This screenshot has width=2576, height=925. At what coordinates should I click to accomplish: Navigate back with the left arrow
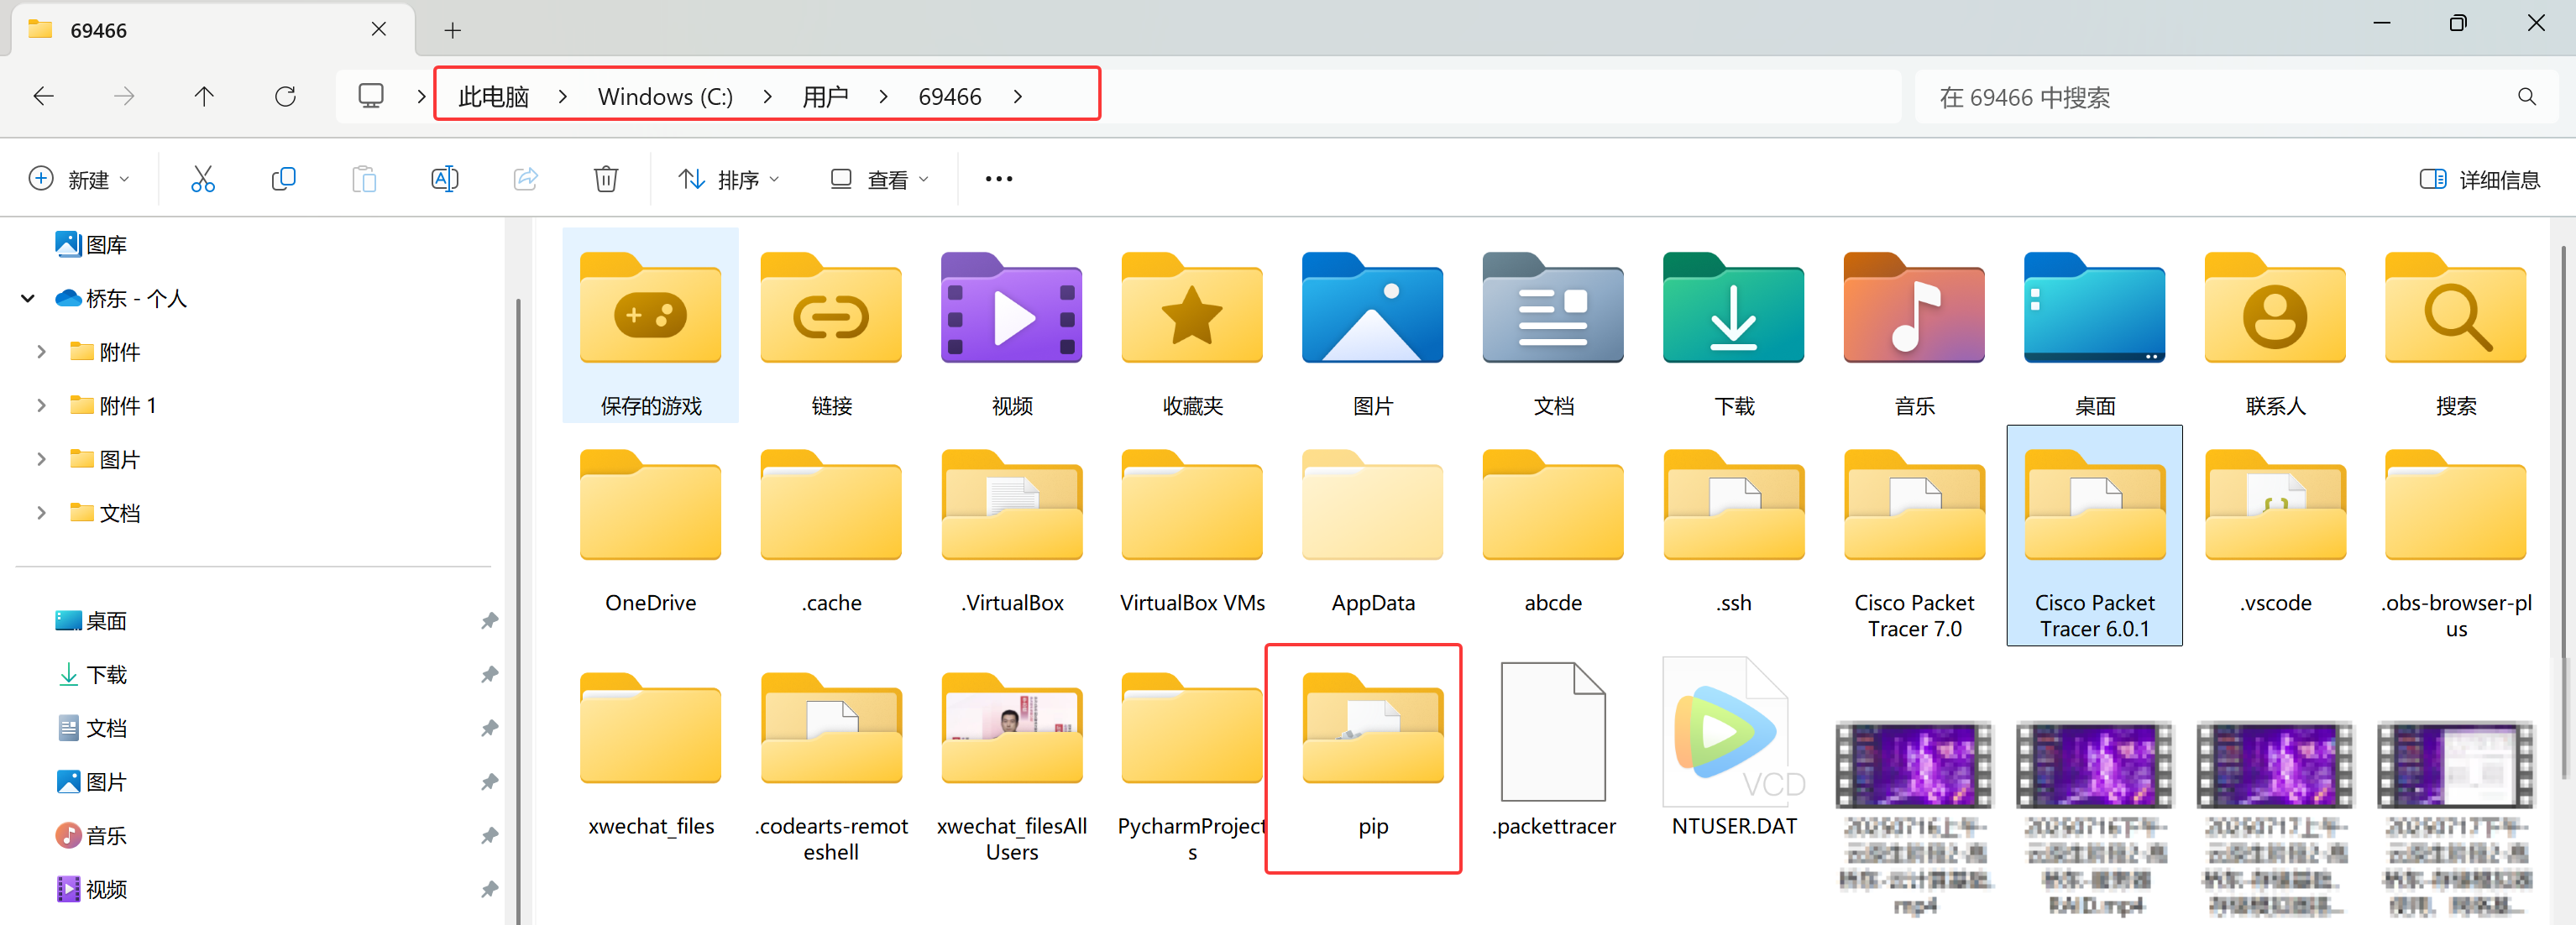point(43,97)
